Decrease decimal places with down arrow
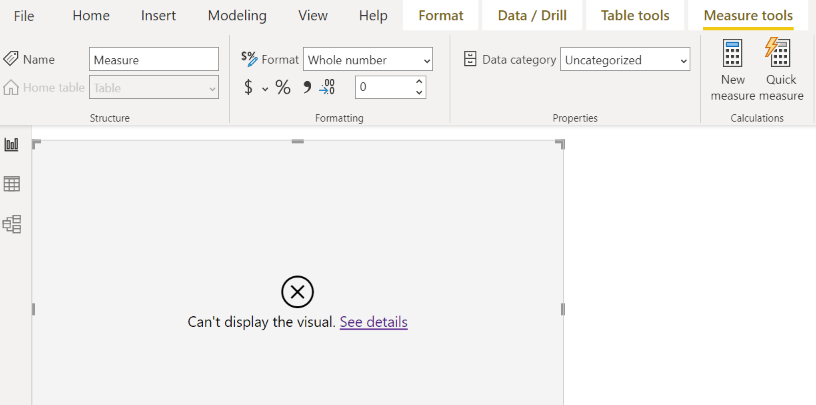The width and height of the screenshot is (816, 405). [419, 93]
